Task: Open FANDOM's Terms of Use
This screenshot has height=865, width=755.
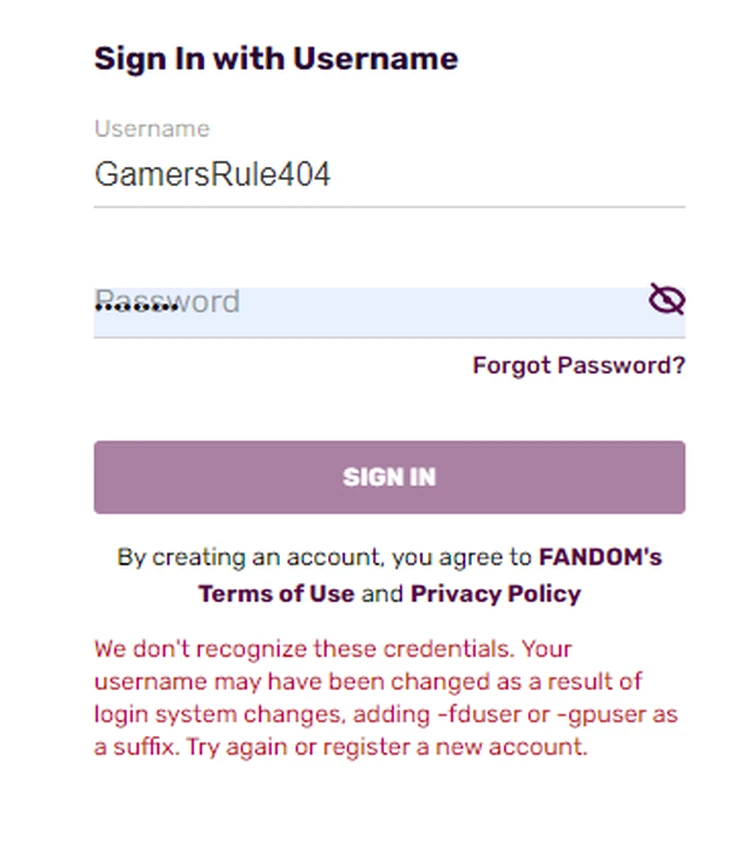Action: [276, 593]
